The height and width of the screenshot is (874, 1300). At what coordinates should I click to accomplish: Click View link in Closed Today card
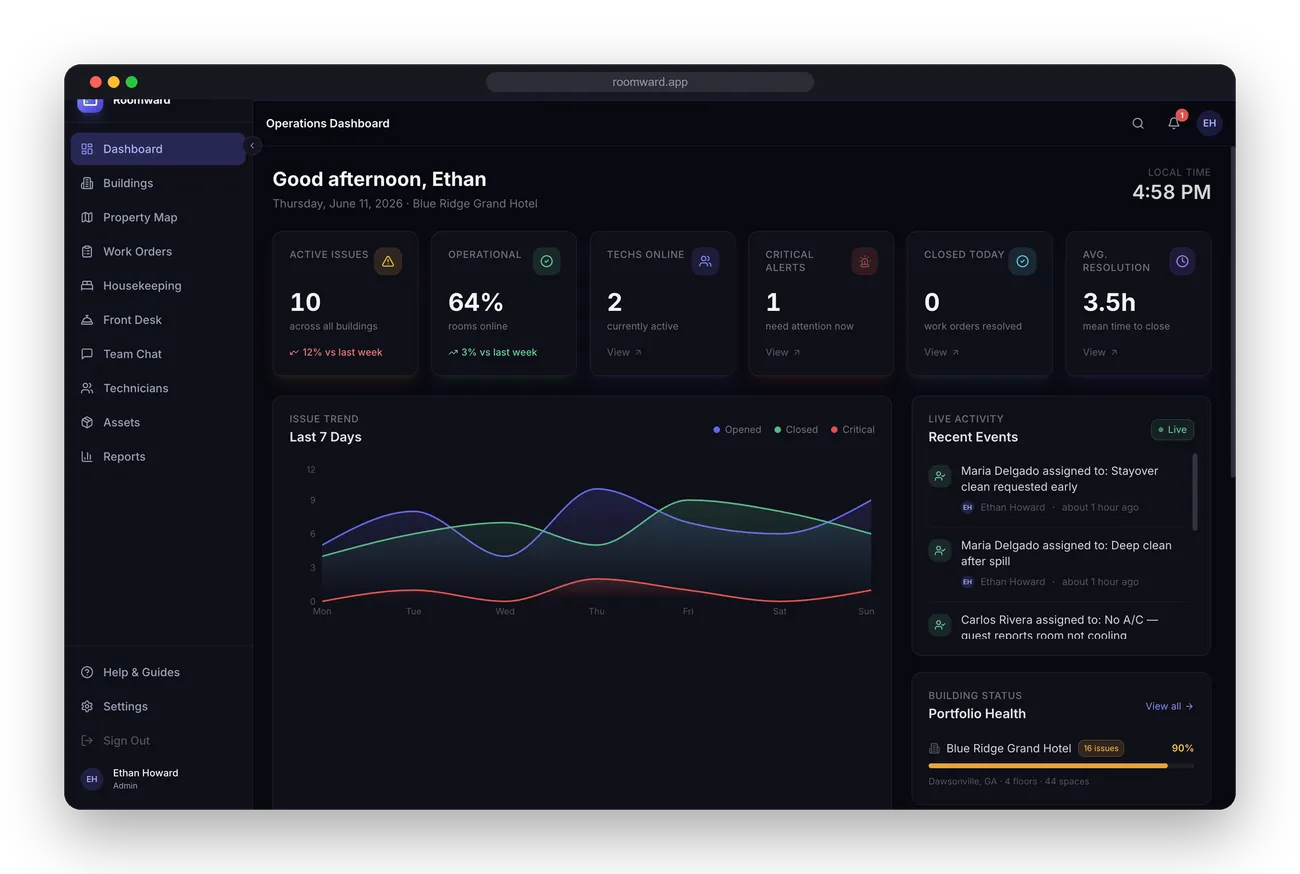point(941,352)
